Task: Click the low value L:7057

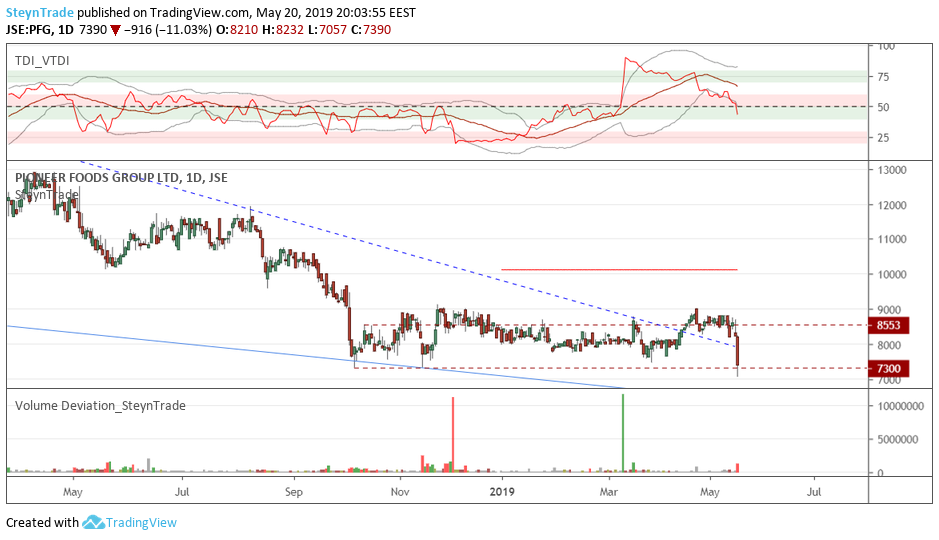Action: pyautogui.click(x=327, y=30)
